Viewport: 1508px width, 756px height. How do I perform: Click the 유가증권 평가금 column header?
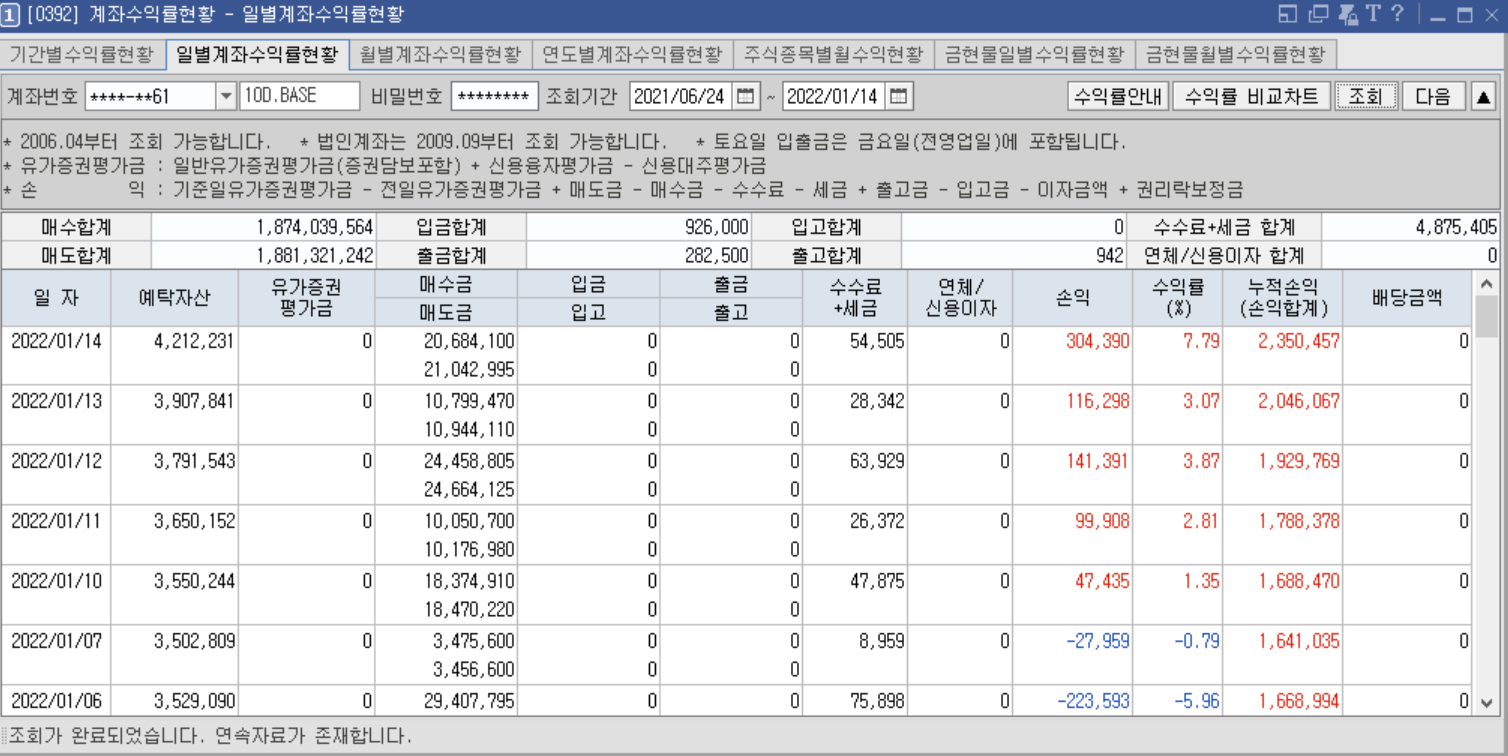pos(307,298)
